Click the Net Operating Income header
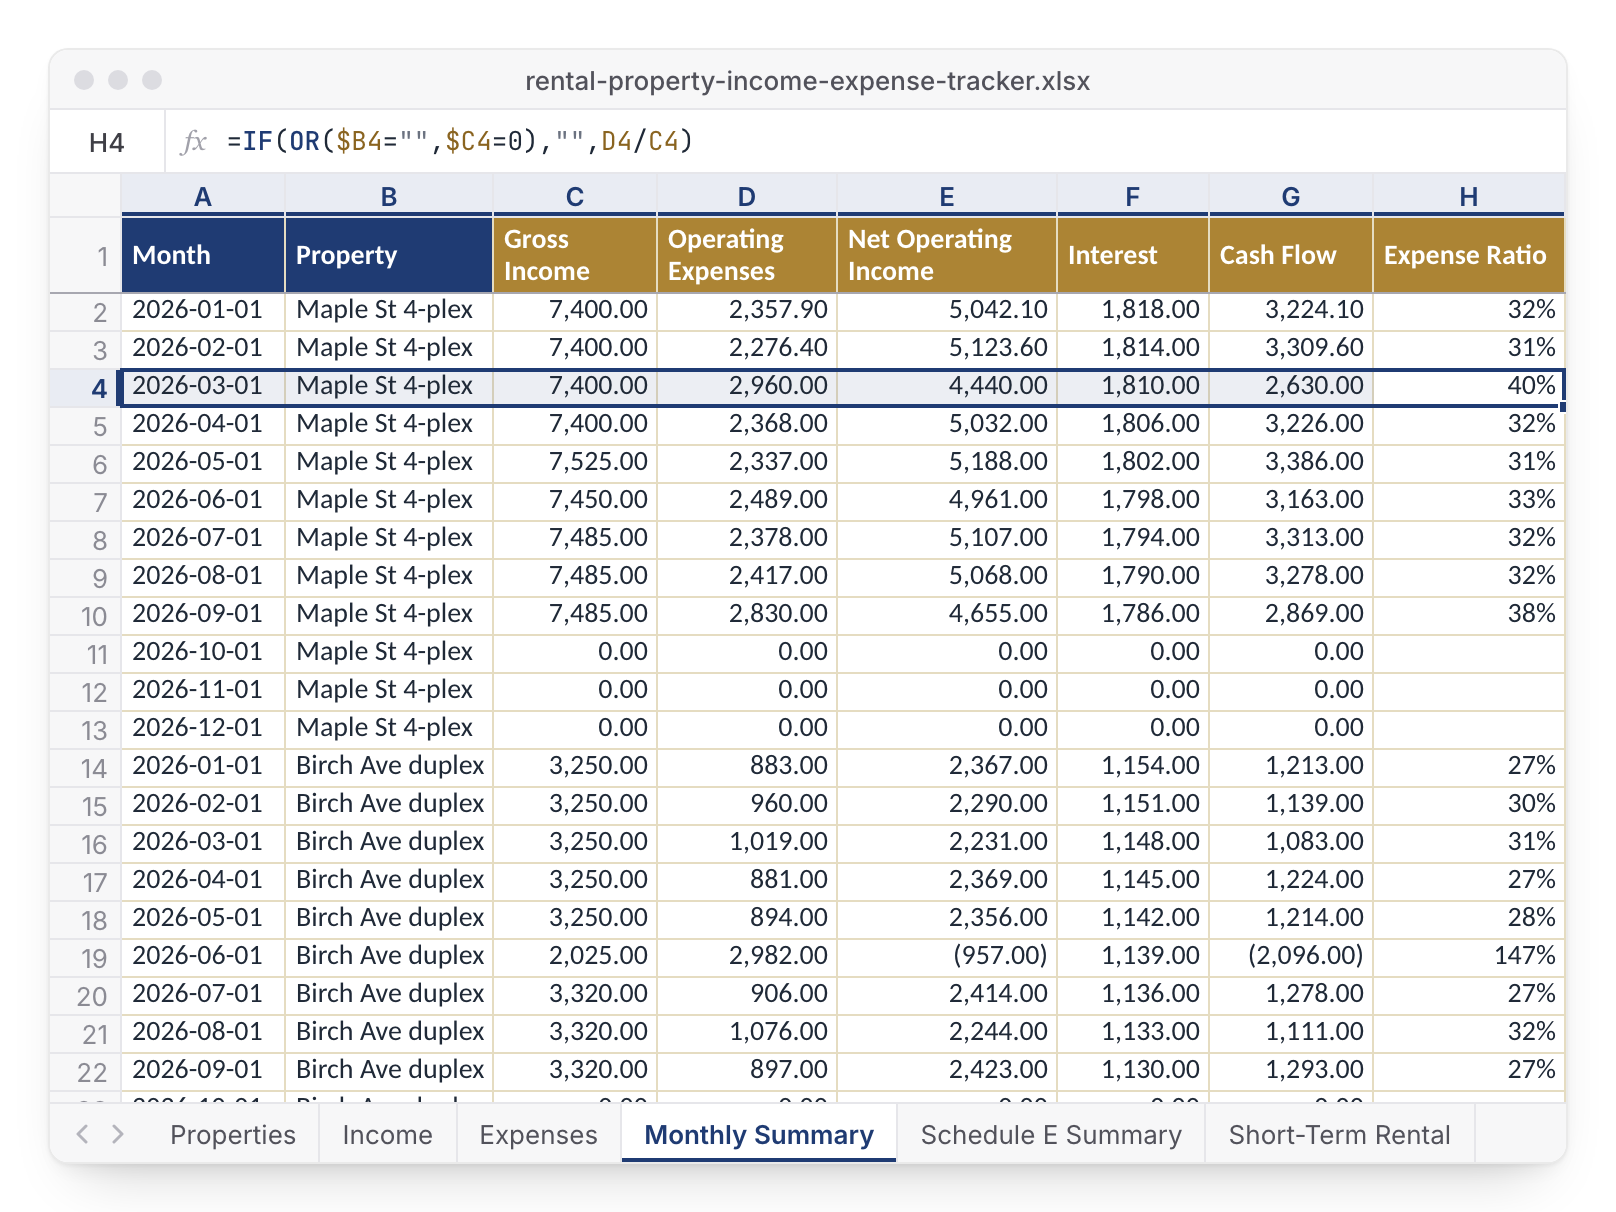This screenshot has height=1212, width=1616. 947,255
